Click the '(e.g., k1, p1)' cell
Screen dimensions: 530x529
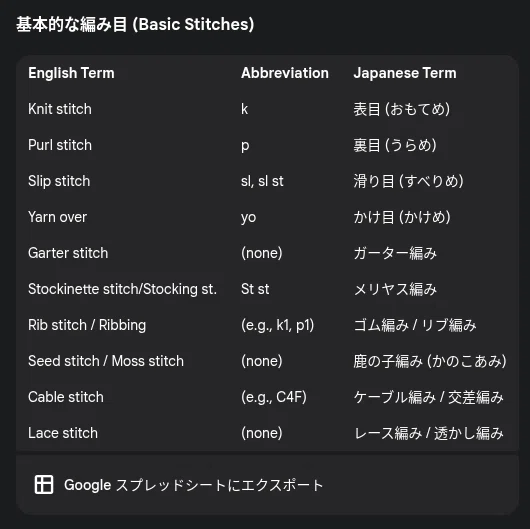pos(278,325)
